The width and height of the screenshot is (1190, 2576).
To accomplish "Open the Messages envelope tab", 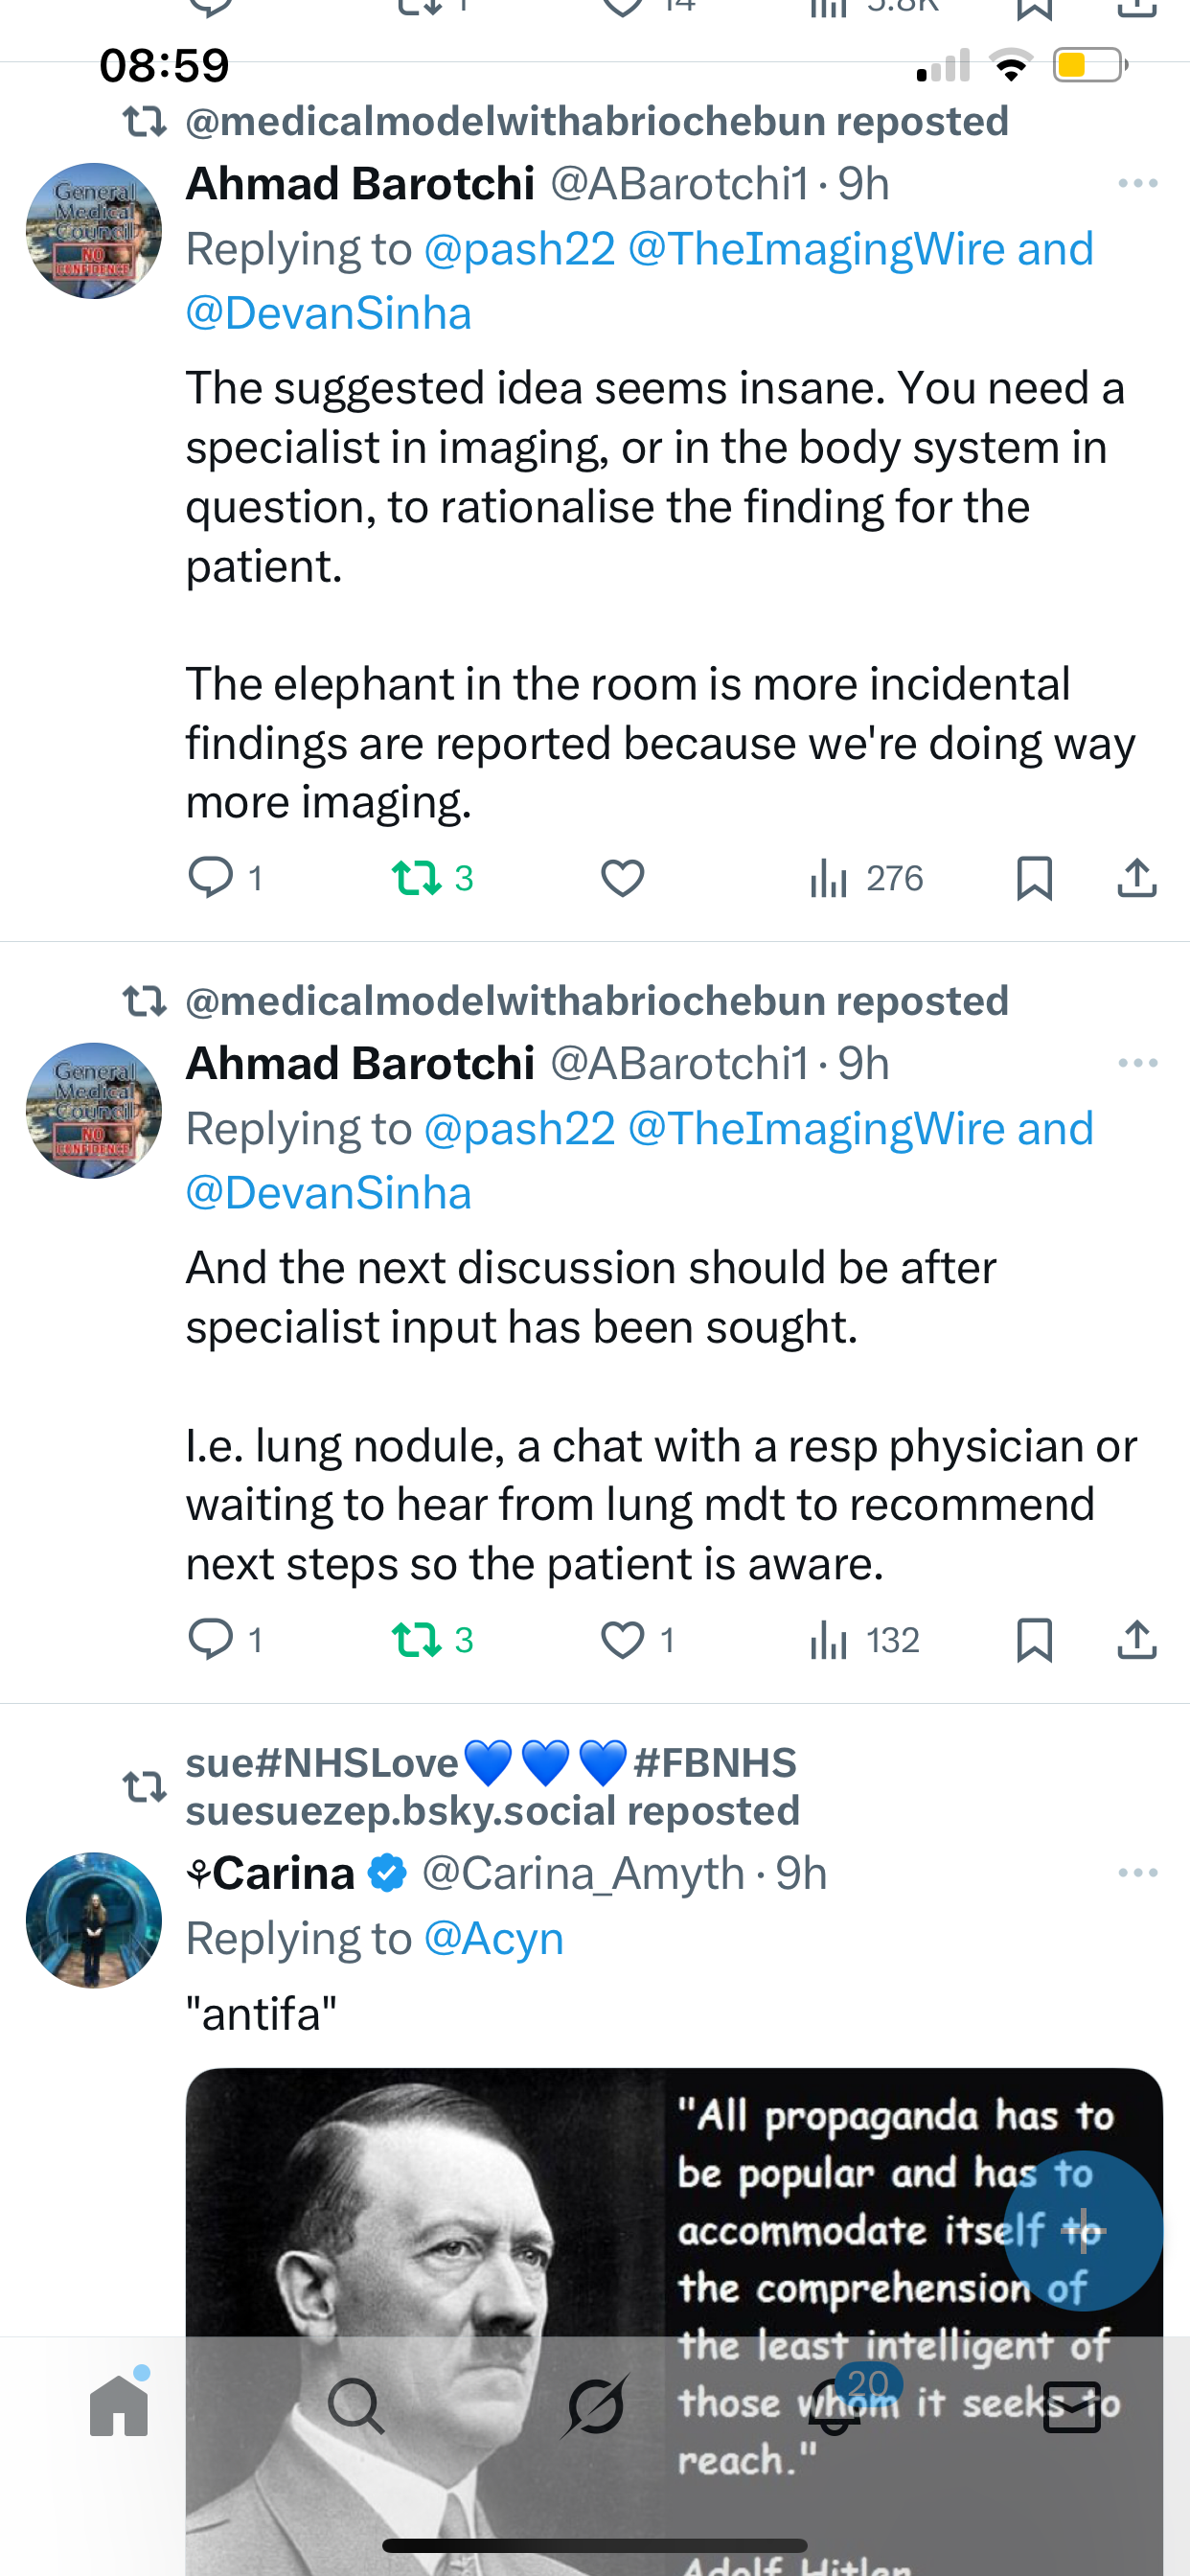I will (1072, 2406).
